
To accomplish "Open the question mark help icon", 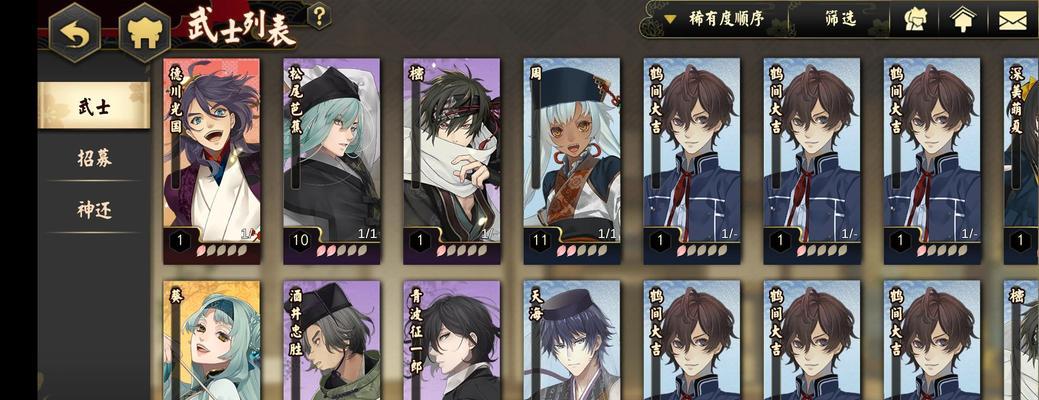I will coord(319,16).
